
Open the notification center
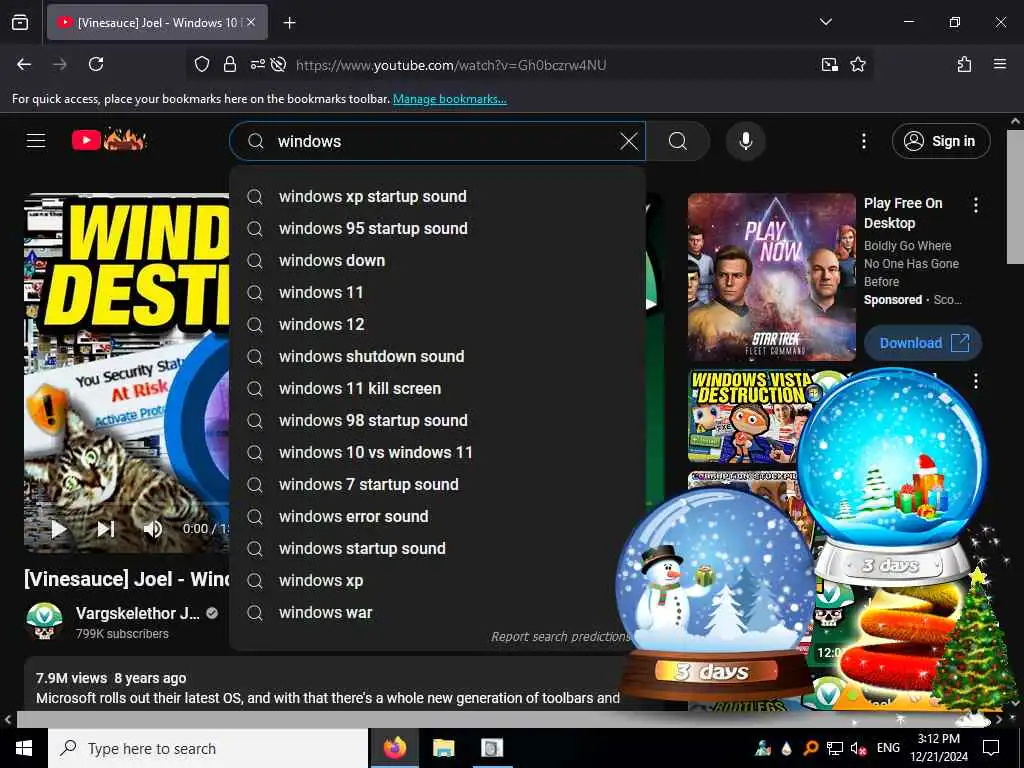coord(991,748)
